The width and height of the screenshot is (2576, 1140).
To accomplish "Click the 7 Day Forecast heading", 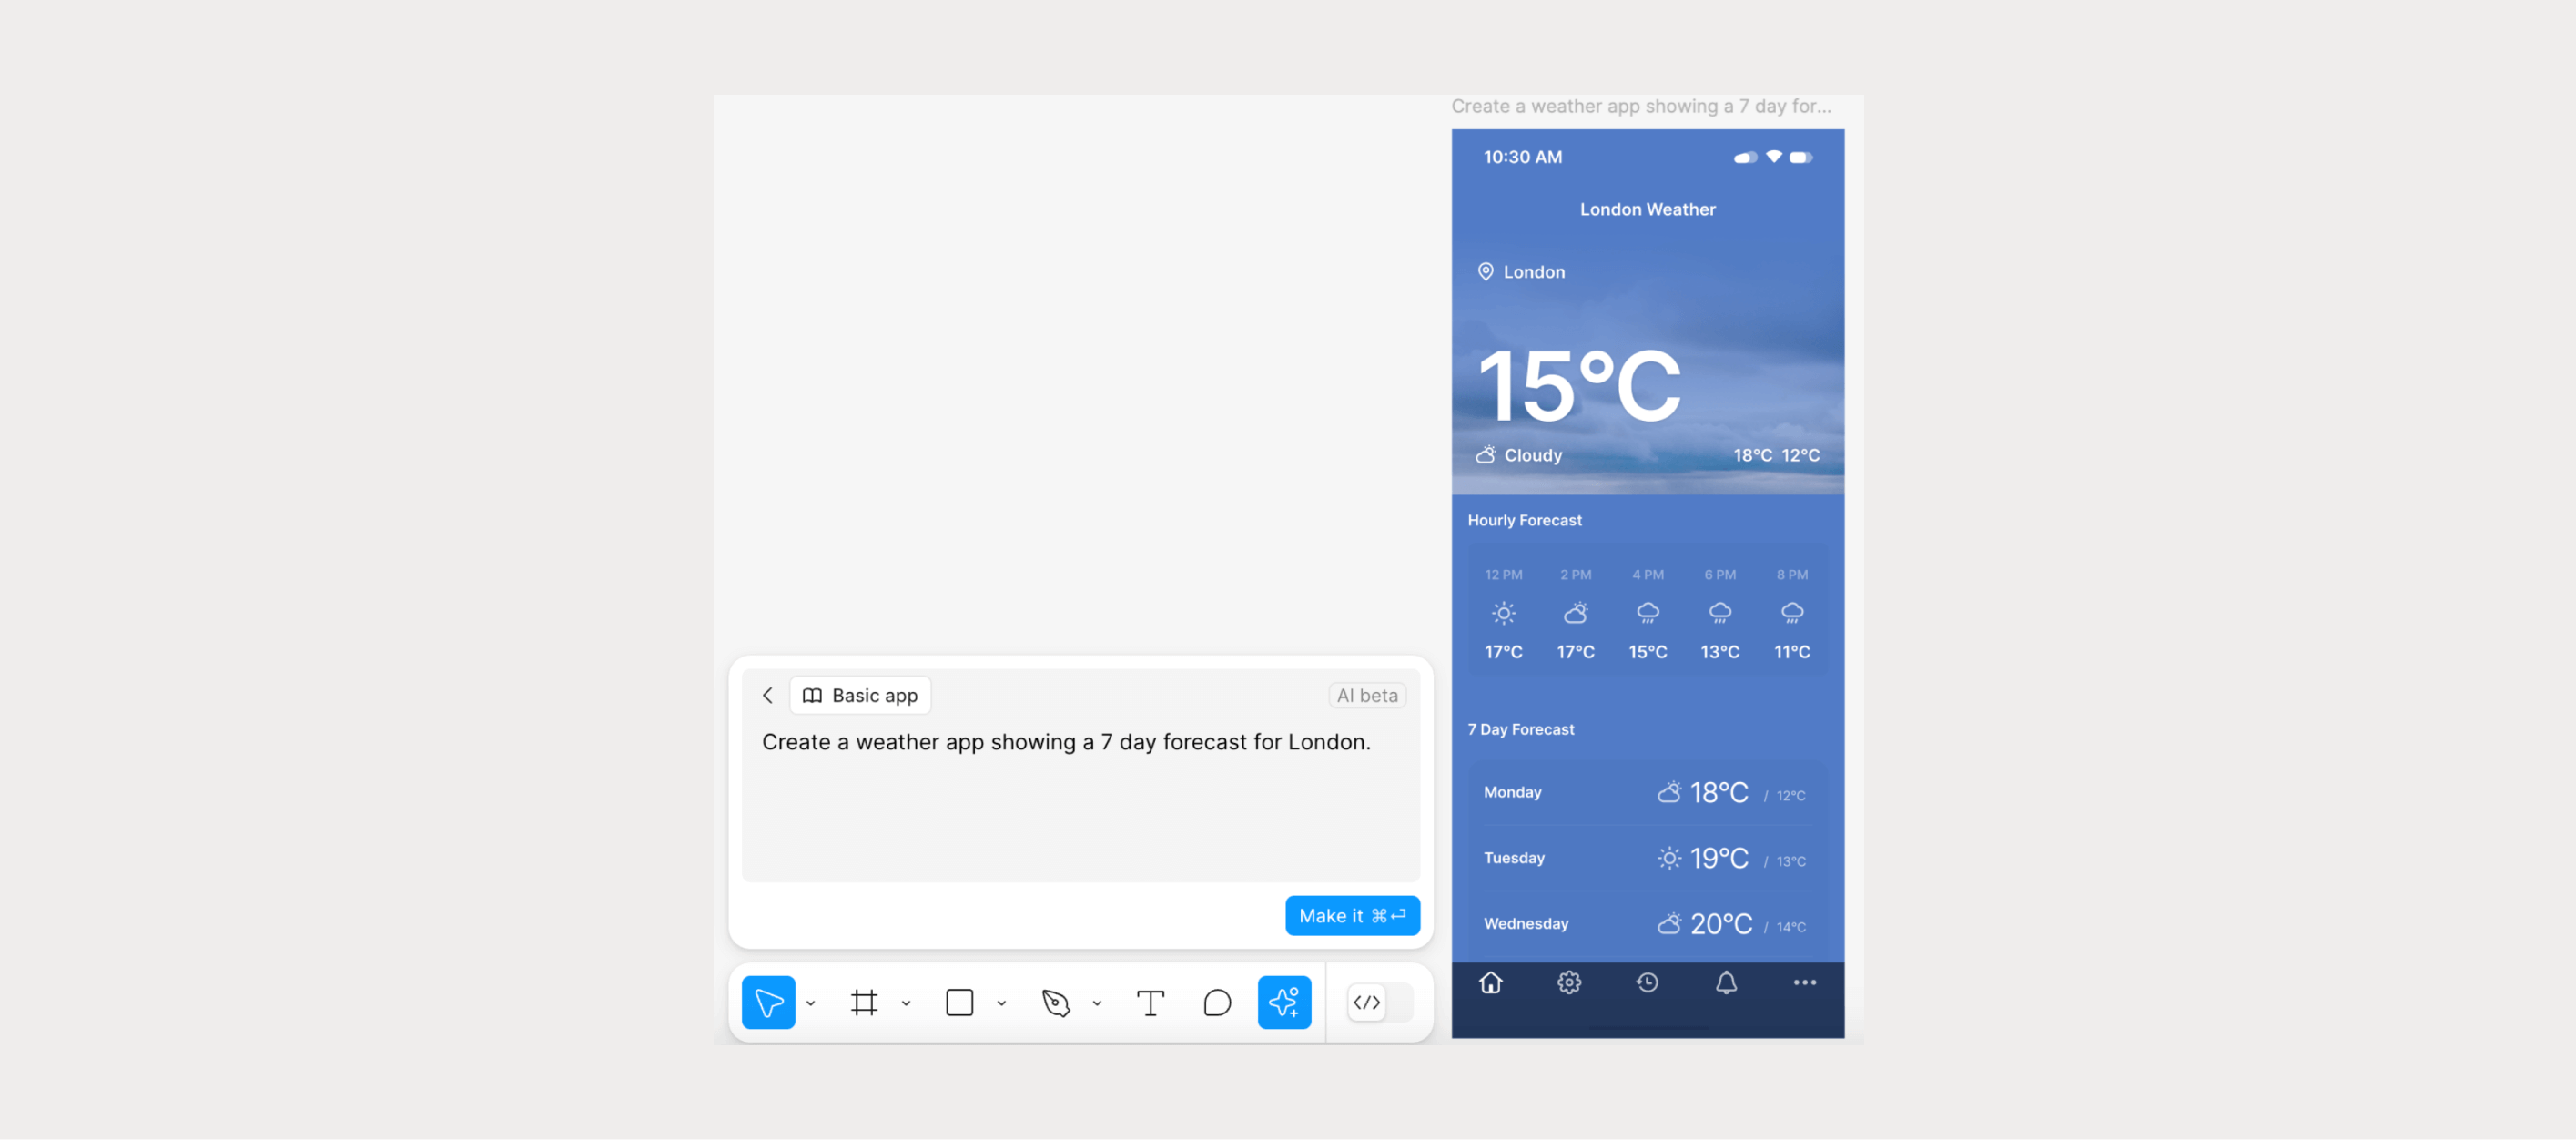I will pos(1520,729).
